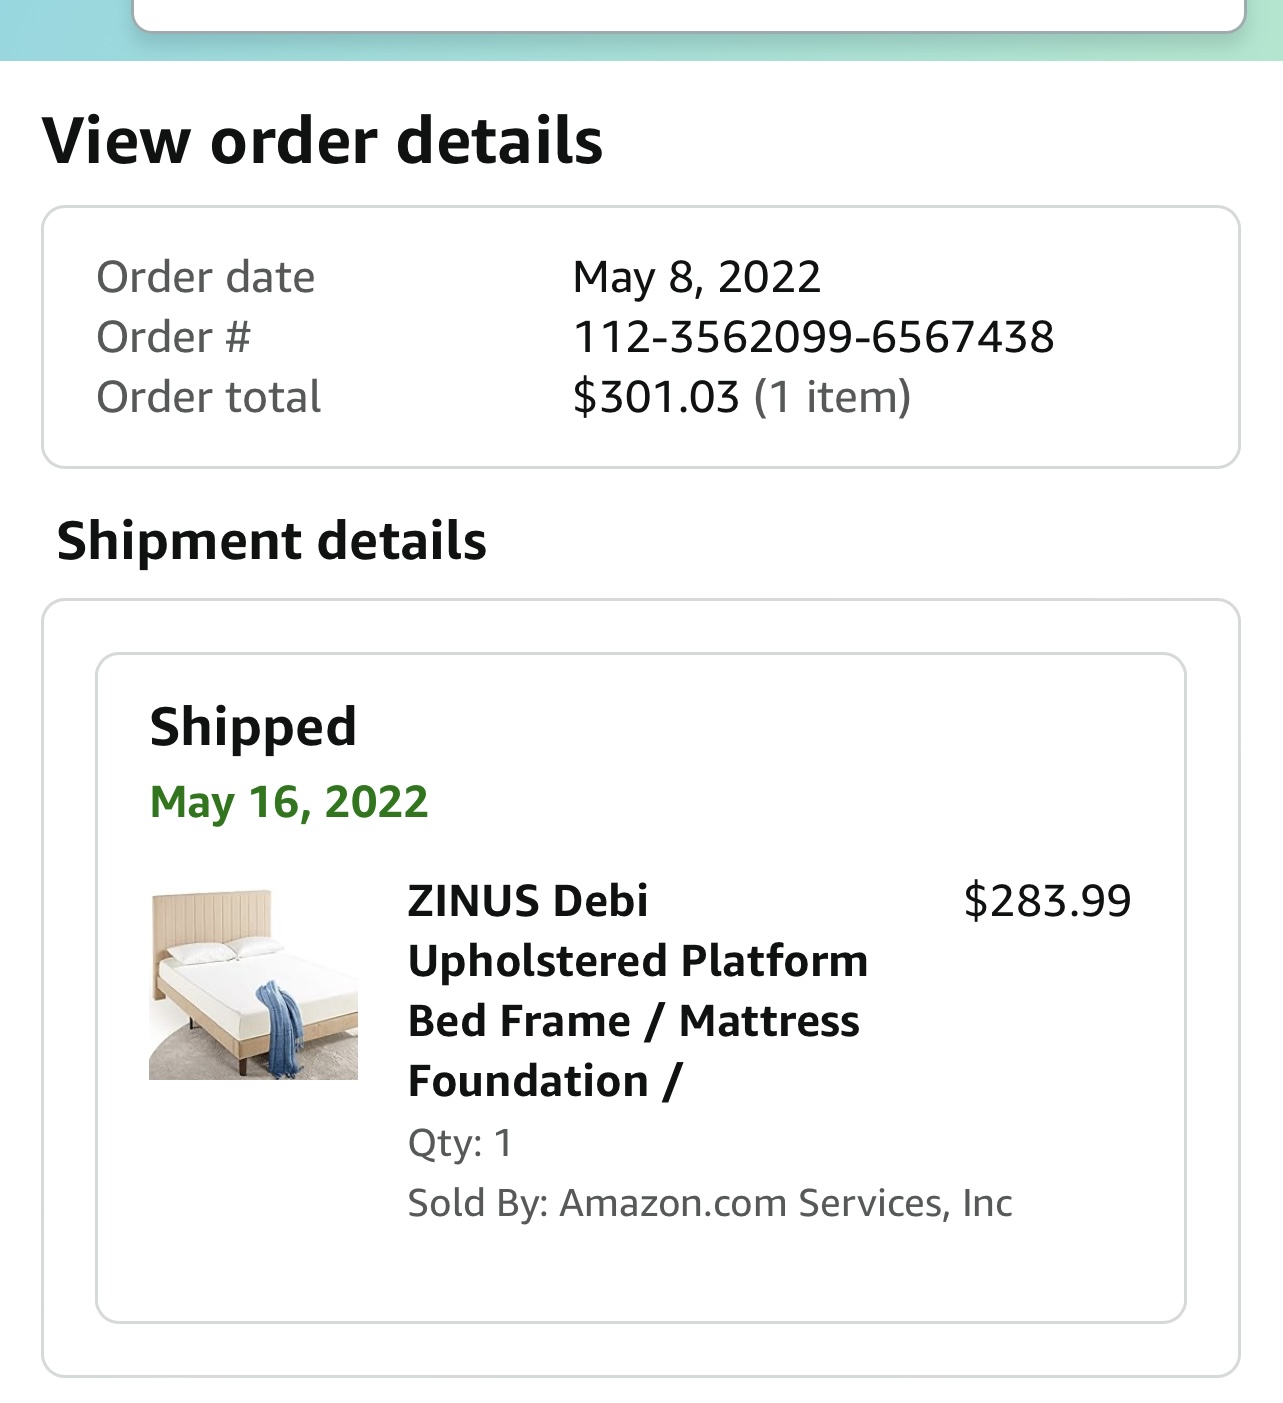Tap the ZINUS Debi product title link
The width and height of the screenshot is (1283, 1403).
tap(637, 960)
